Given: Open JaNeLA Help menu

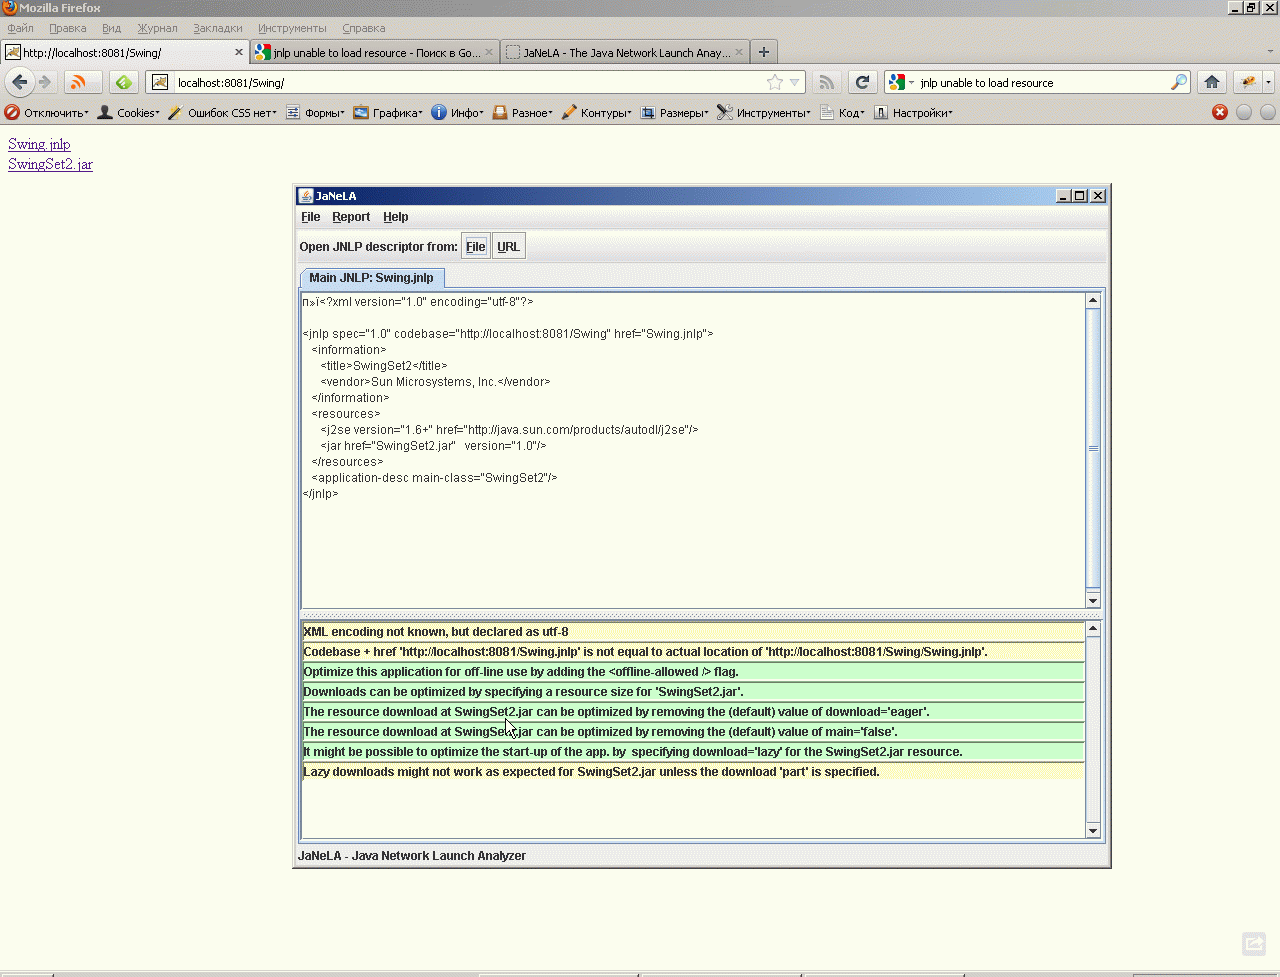Looking at the screenshot, I should (x=396, y=216).
